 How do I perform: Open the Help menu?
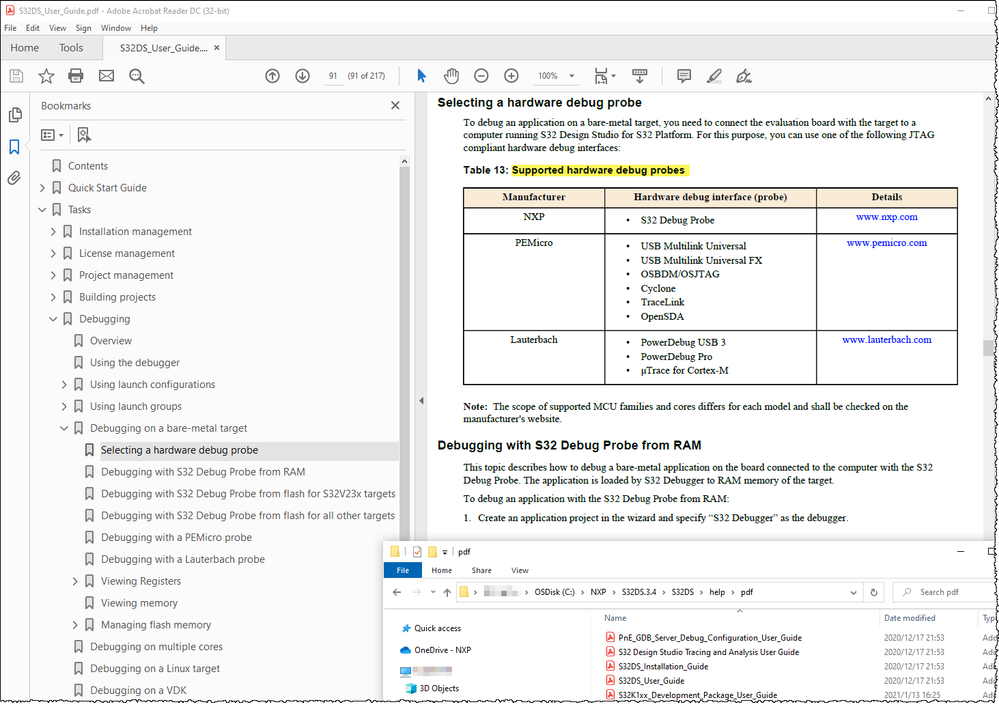pos(149,28)
